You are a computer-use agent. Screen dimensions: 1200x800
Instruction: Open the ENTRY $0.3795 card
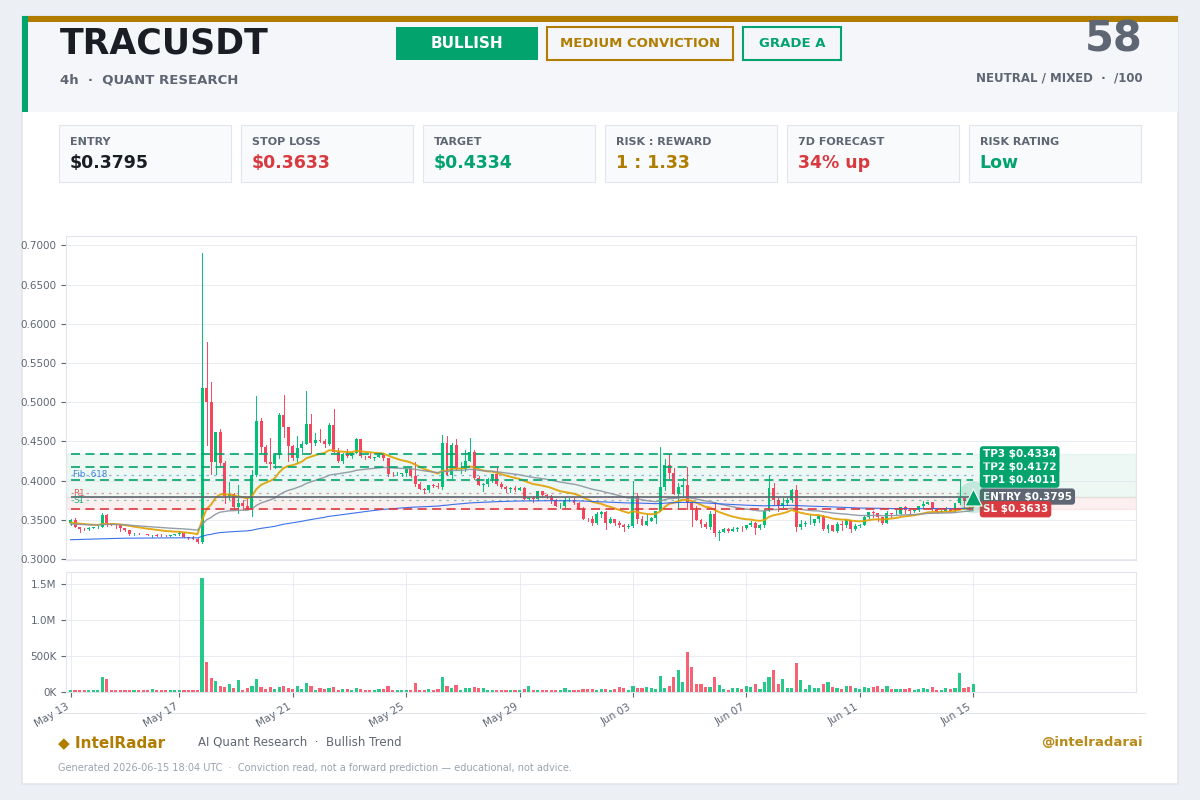(145, 153)
